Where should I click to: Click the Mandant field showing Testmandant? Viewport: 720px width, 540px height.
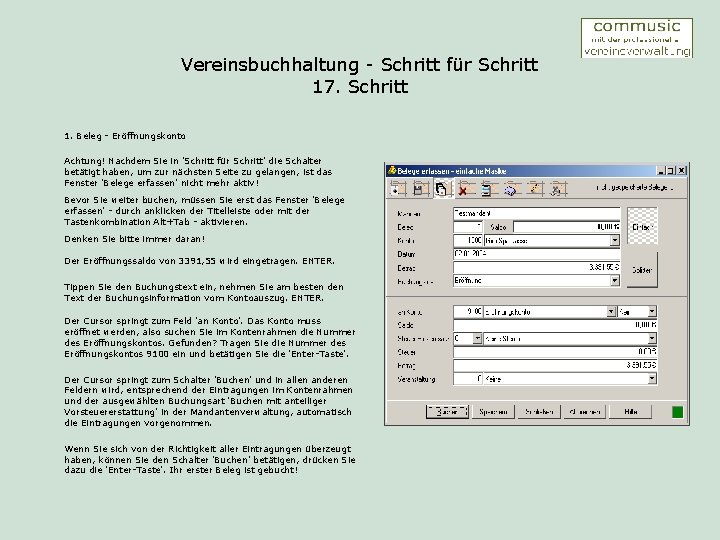[536, 214]
